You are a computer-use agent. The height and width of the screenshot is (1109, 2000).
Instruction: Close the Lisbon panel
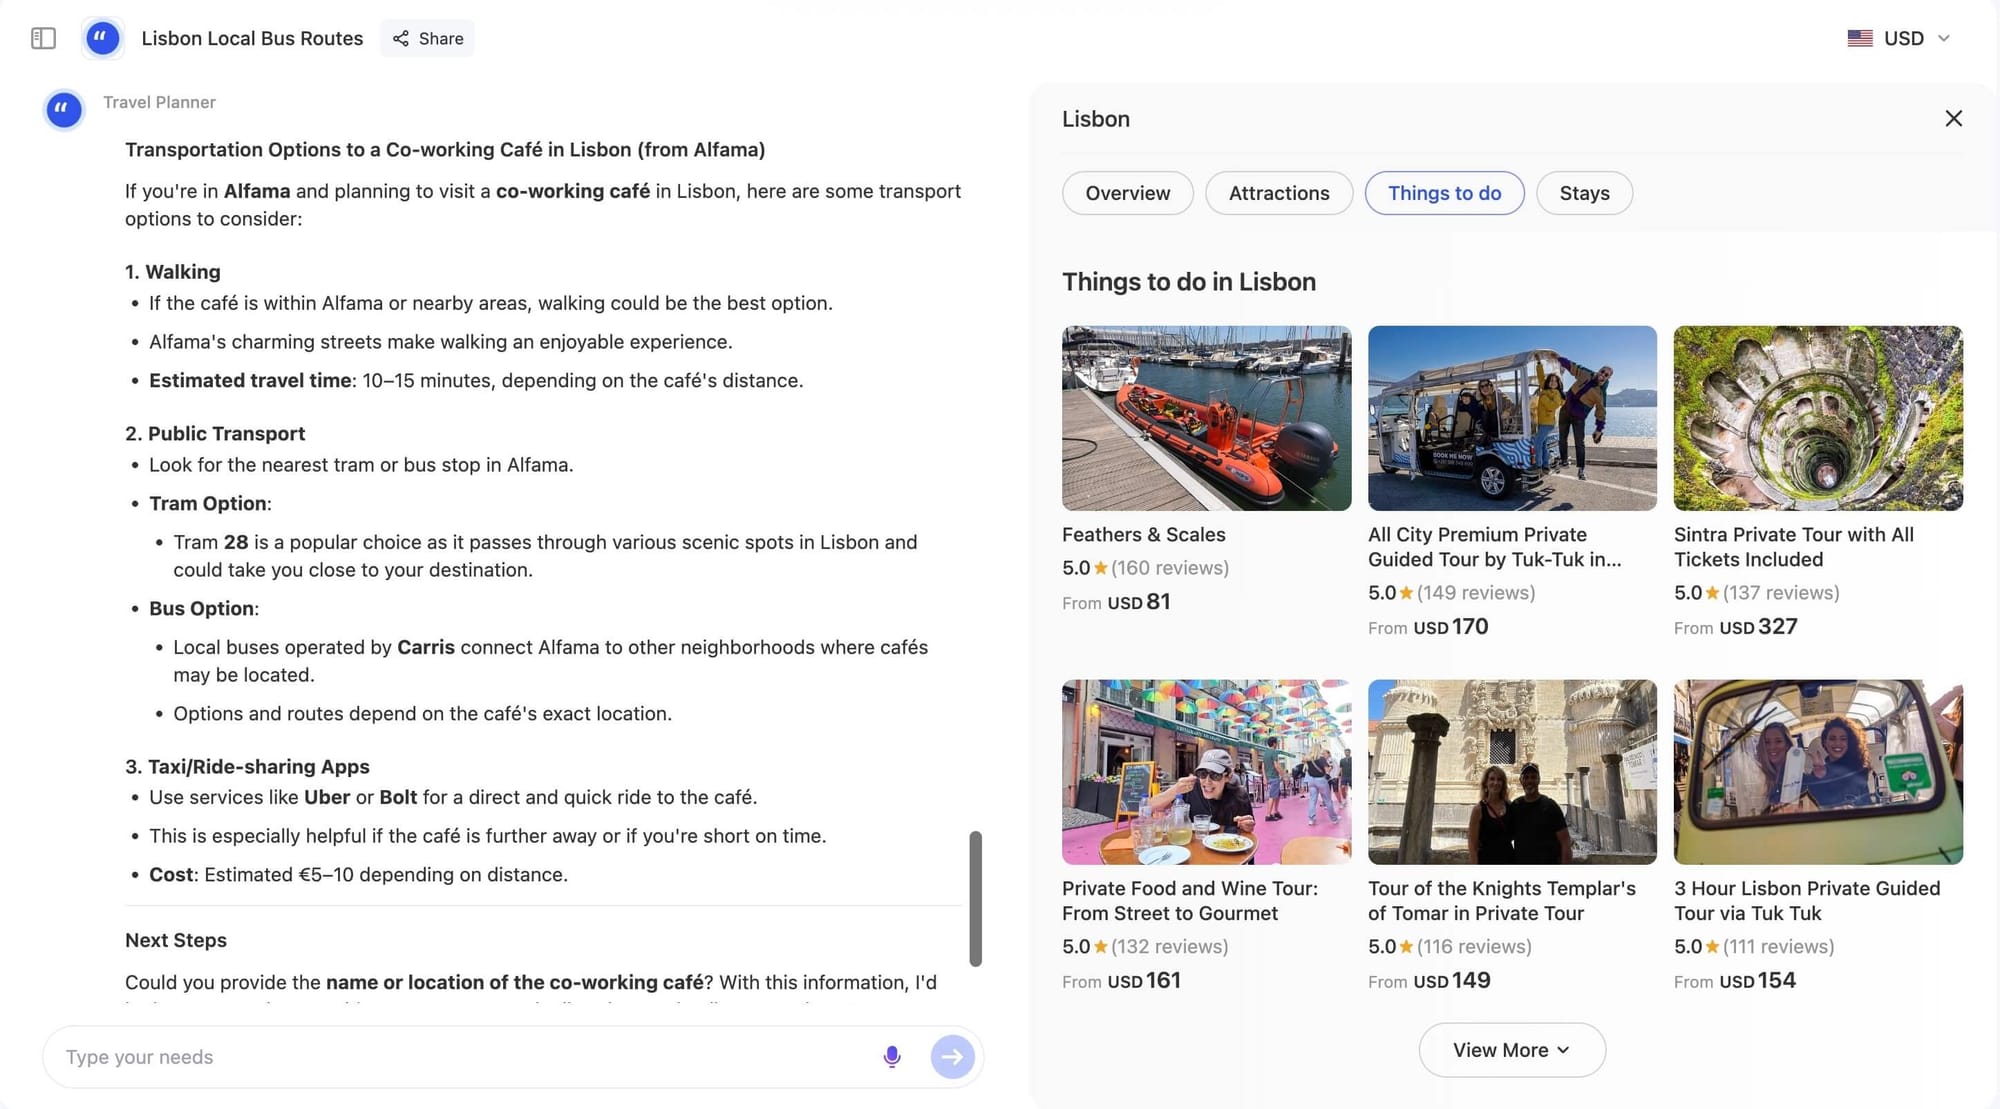click(x=1953, y=118)
